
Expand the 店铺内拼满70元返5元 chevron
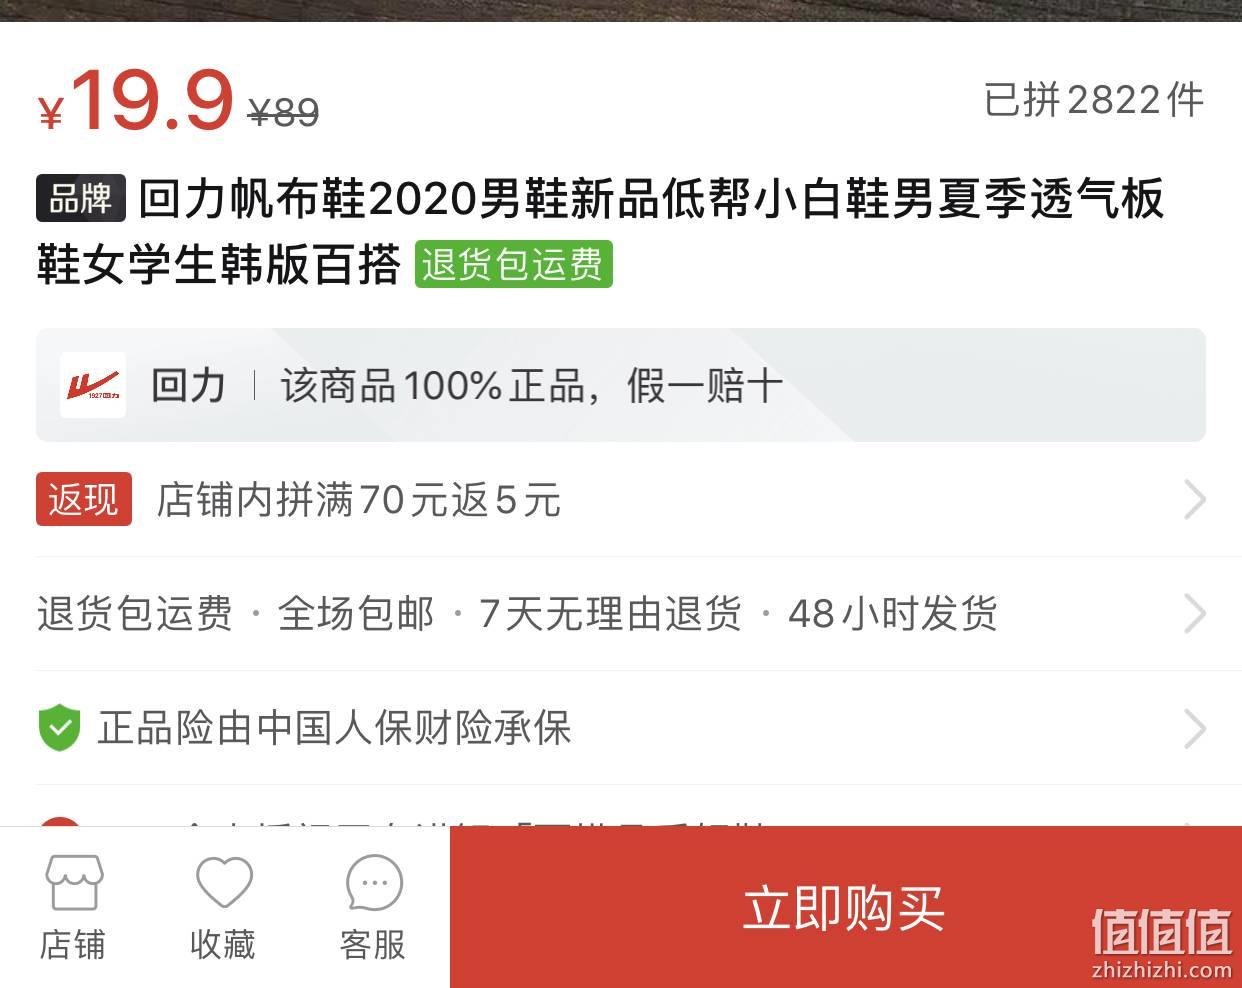click(1194, 499)
